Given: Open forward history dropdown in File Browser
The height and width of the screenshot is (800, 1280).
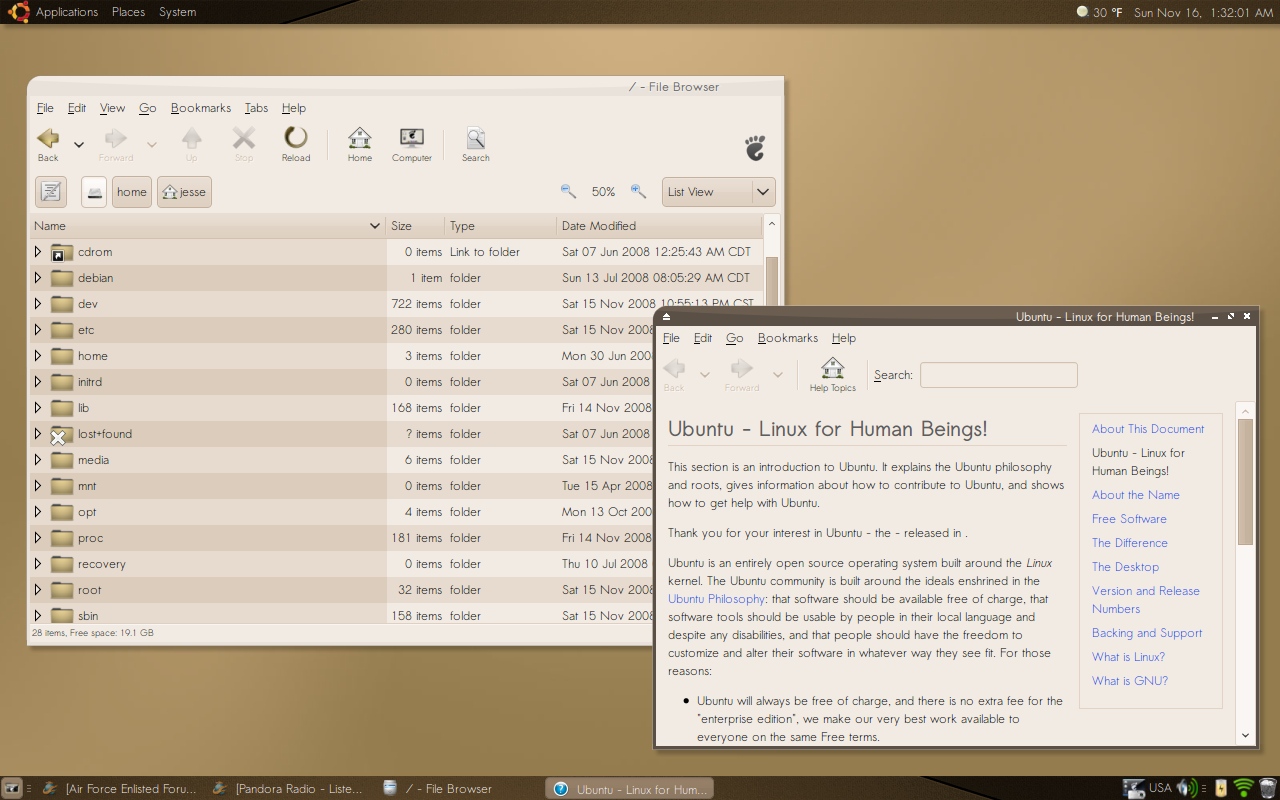Looking at the screenshot, I should click(152, 145).
